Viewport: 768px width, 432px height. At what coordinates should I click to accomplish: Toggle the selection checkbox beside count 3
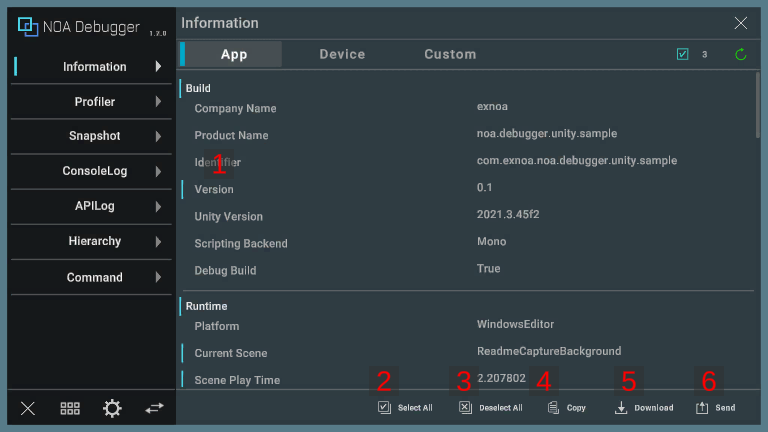(683, 54)
